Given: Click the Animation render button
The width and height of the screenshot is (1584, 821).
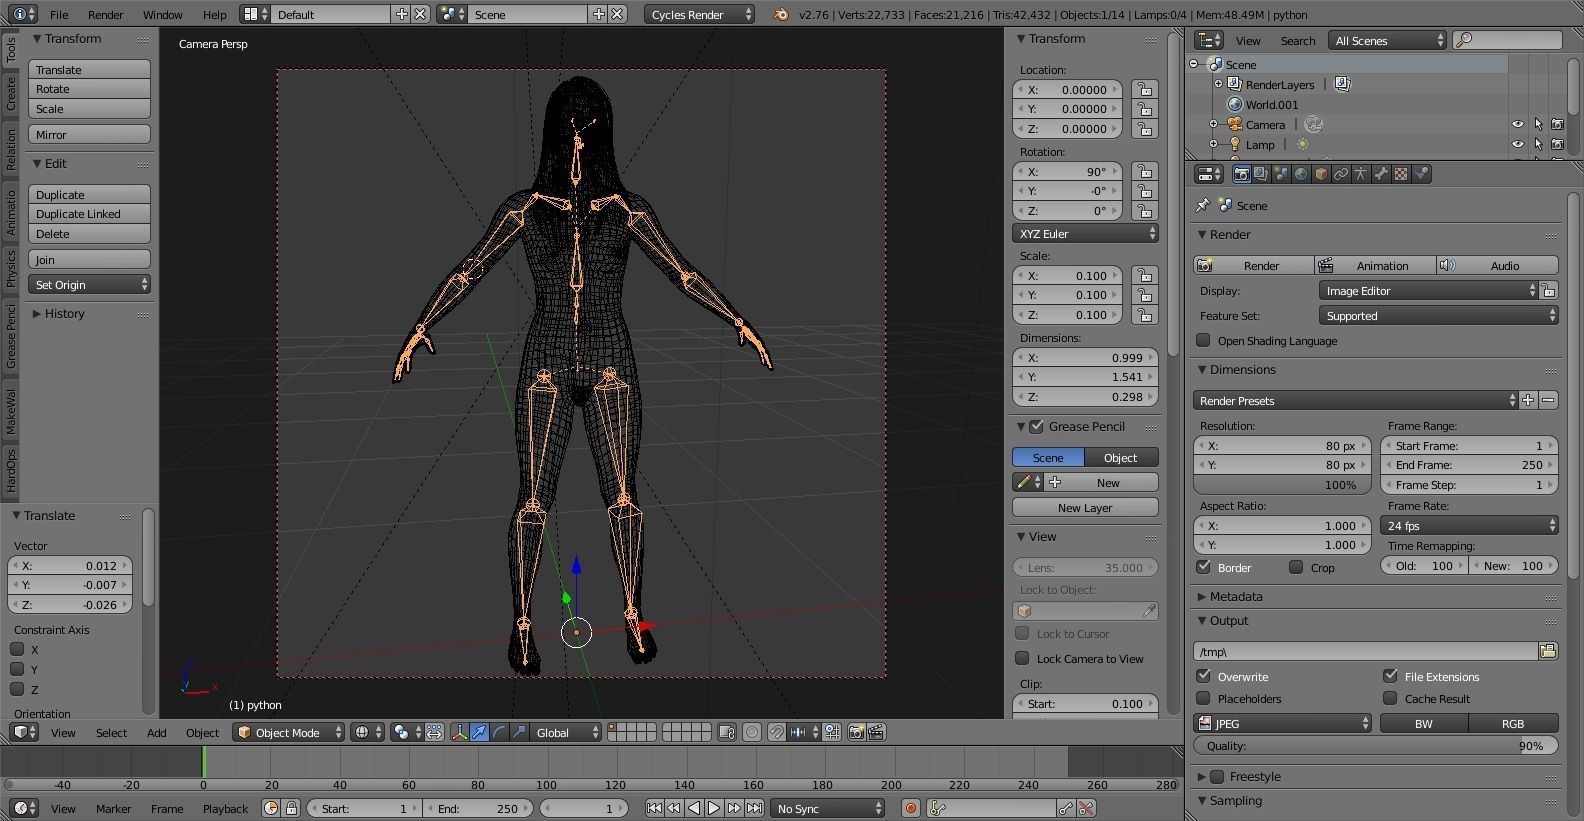Looking at the screenshot, I should pos(1375,265).
